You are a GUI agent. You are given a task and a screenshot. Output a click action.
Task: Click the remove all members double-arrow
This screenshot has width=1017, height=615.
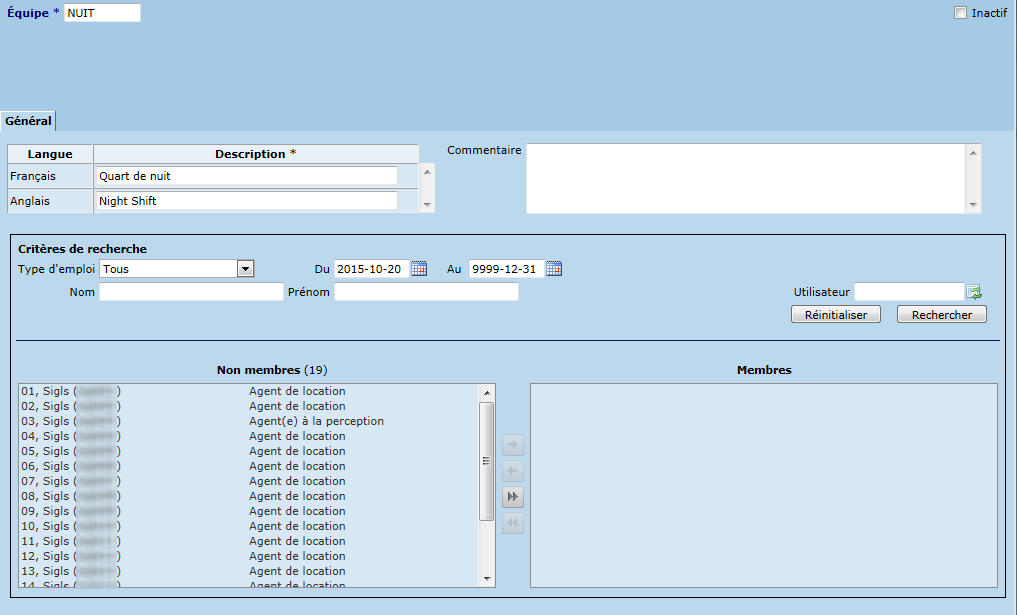pyautogui.click(x=513, y=523)
